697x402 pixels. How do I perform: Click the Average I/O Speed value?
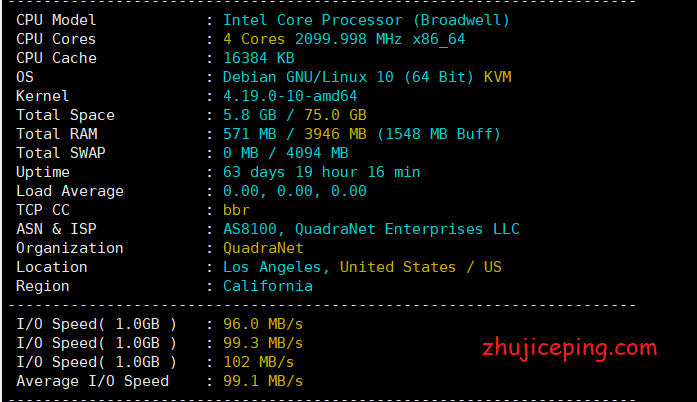pos(263,381)
